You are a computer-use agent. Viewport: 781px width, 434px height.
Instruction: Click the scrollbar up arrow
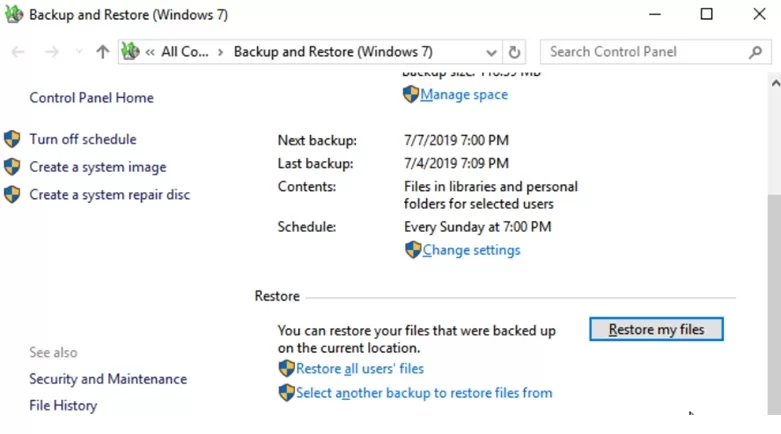[x=775, y=83]
